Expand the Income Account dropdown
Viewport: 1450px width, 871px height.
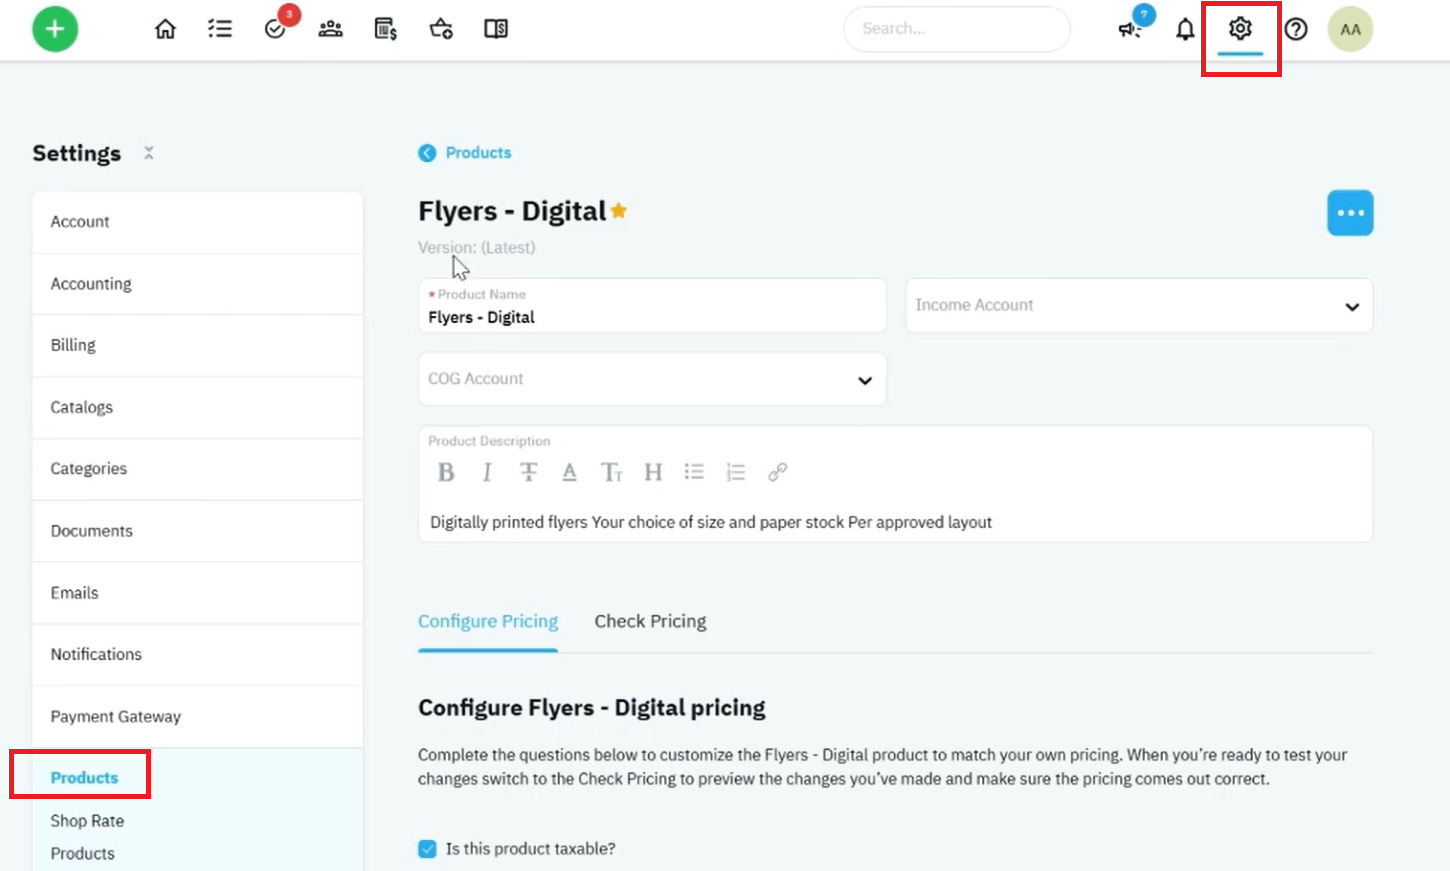1139,305
